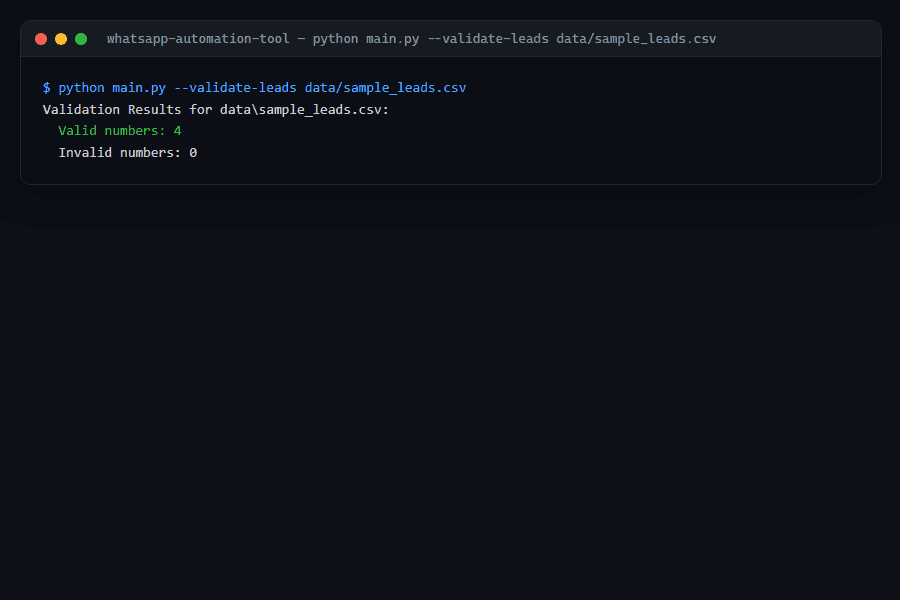The width and height of the screenshot is (900, 600).
Task: Click the red close dot
Action: pyautogui.click(x=41, y=39)
